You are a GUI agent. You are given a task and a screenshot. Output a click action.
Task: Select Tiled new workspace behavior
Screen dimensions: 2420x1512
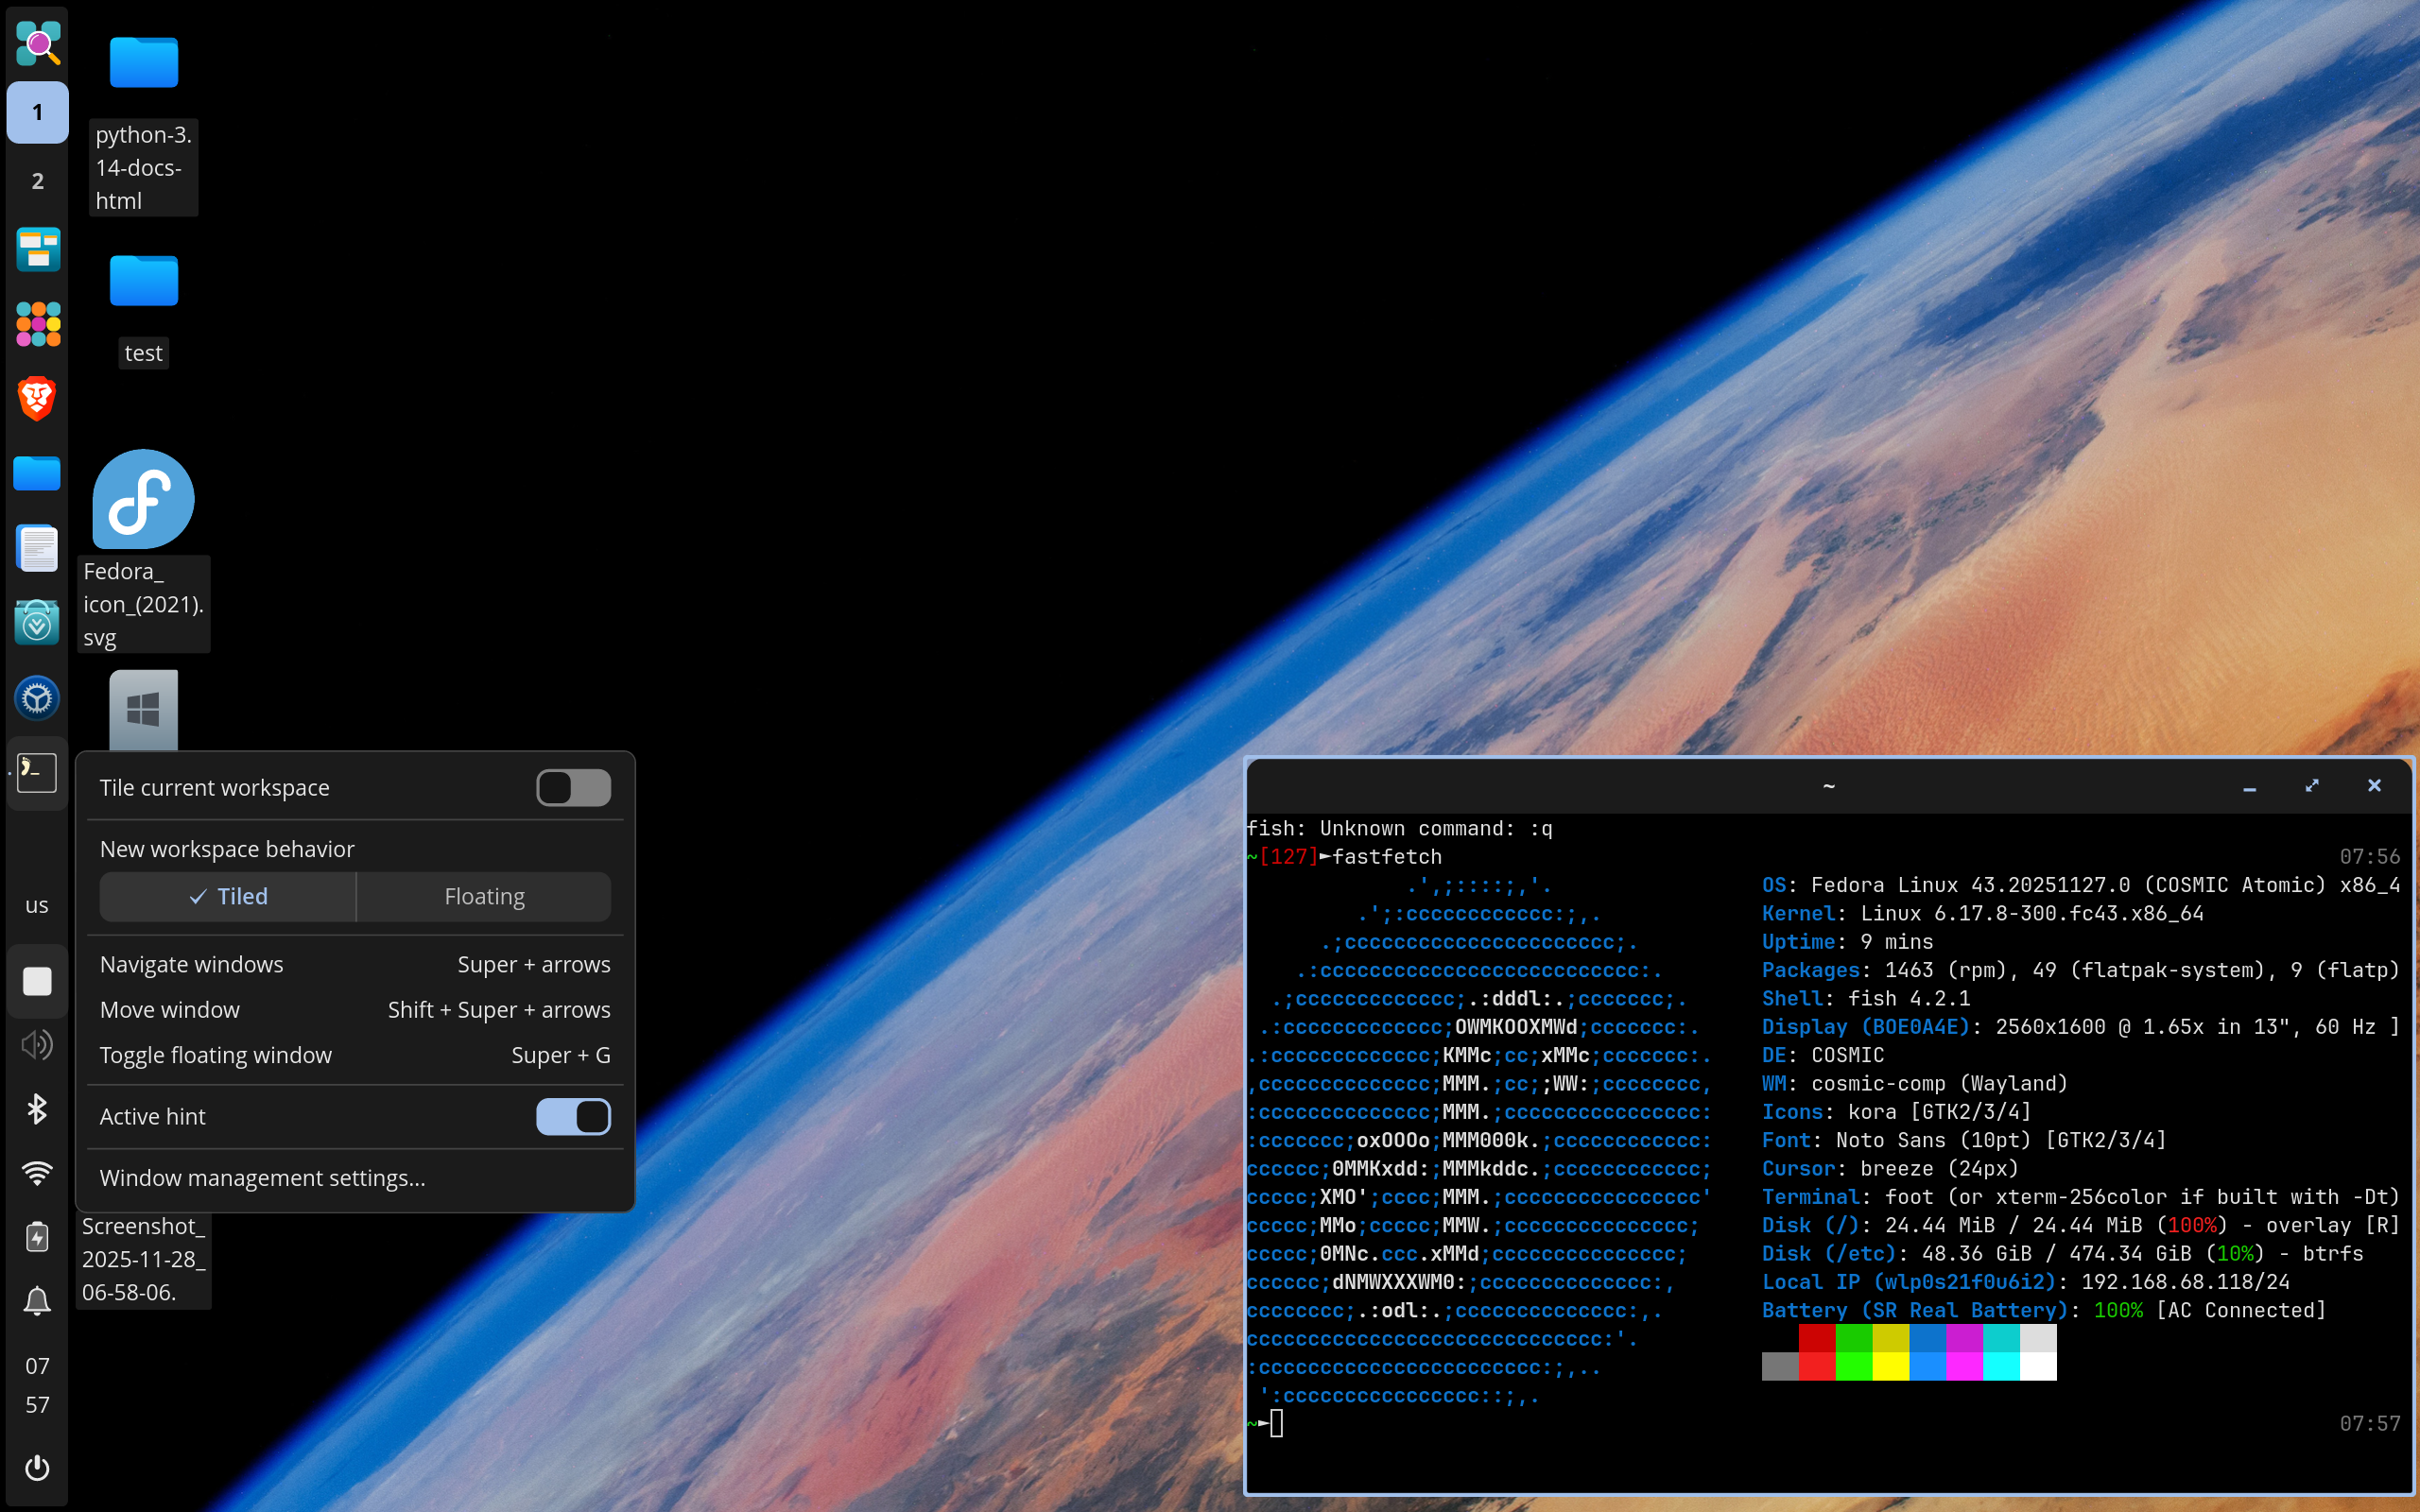[228, 897]
